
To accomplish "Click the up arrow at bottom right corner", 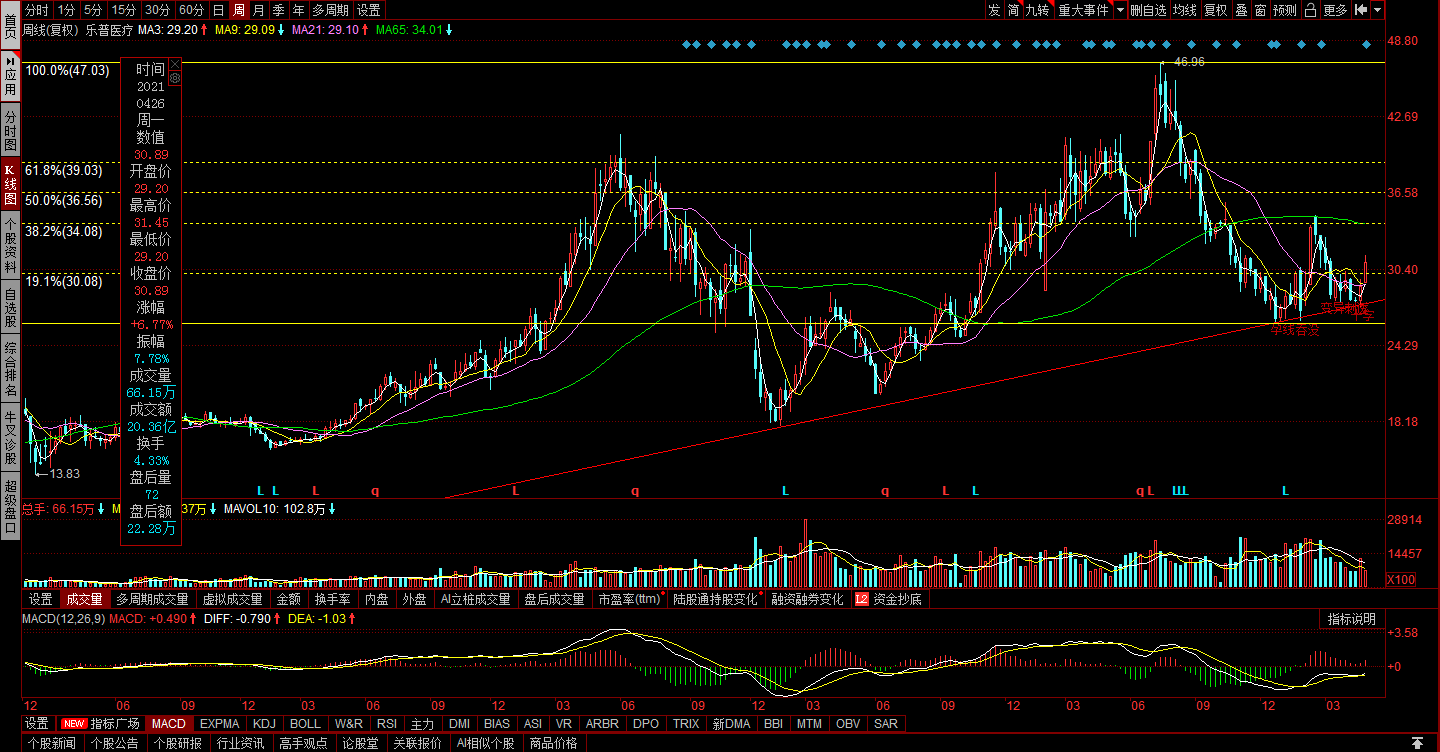I will point(1417,742).
